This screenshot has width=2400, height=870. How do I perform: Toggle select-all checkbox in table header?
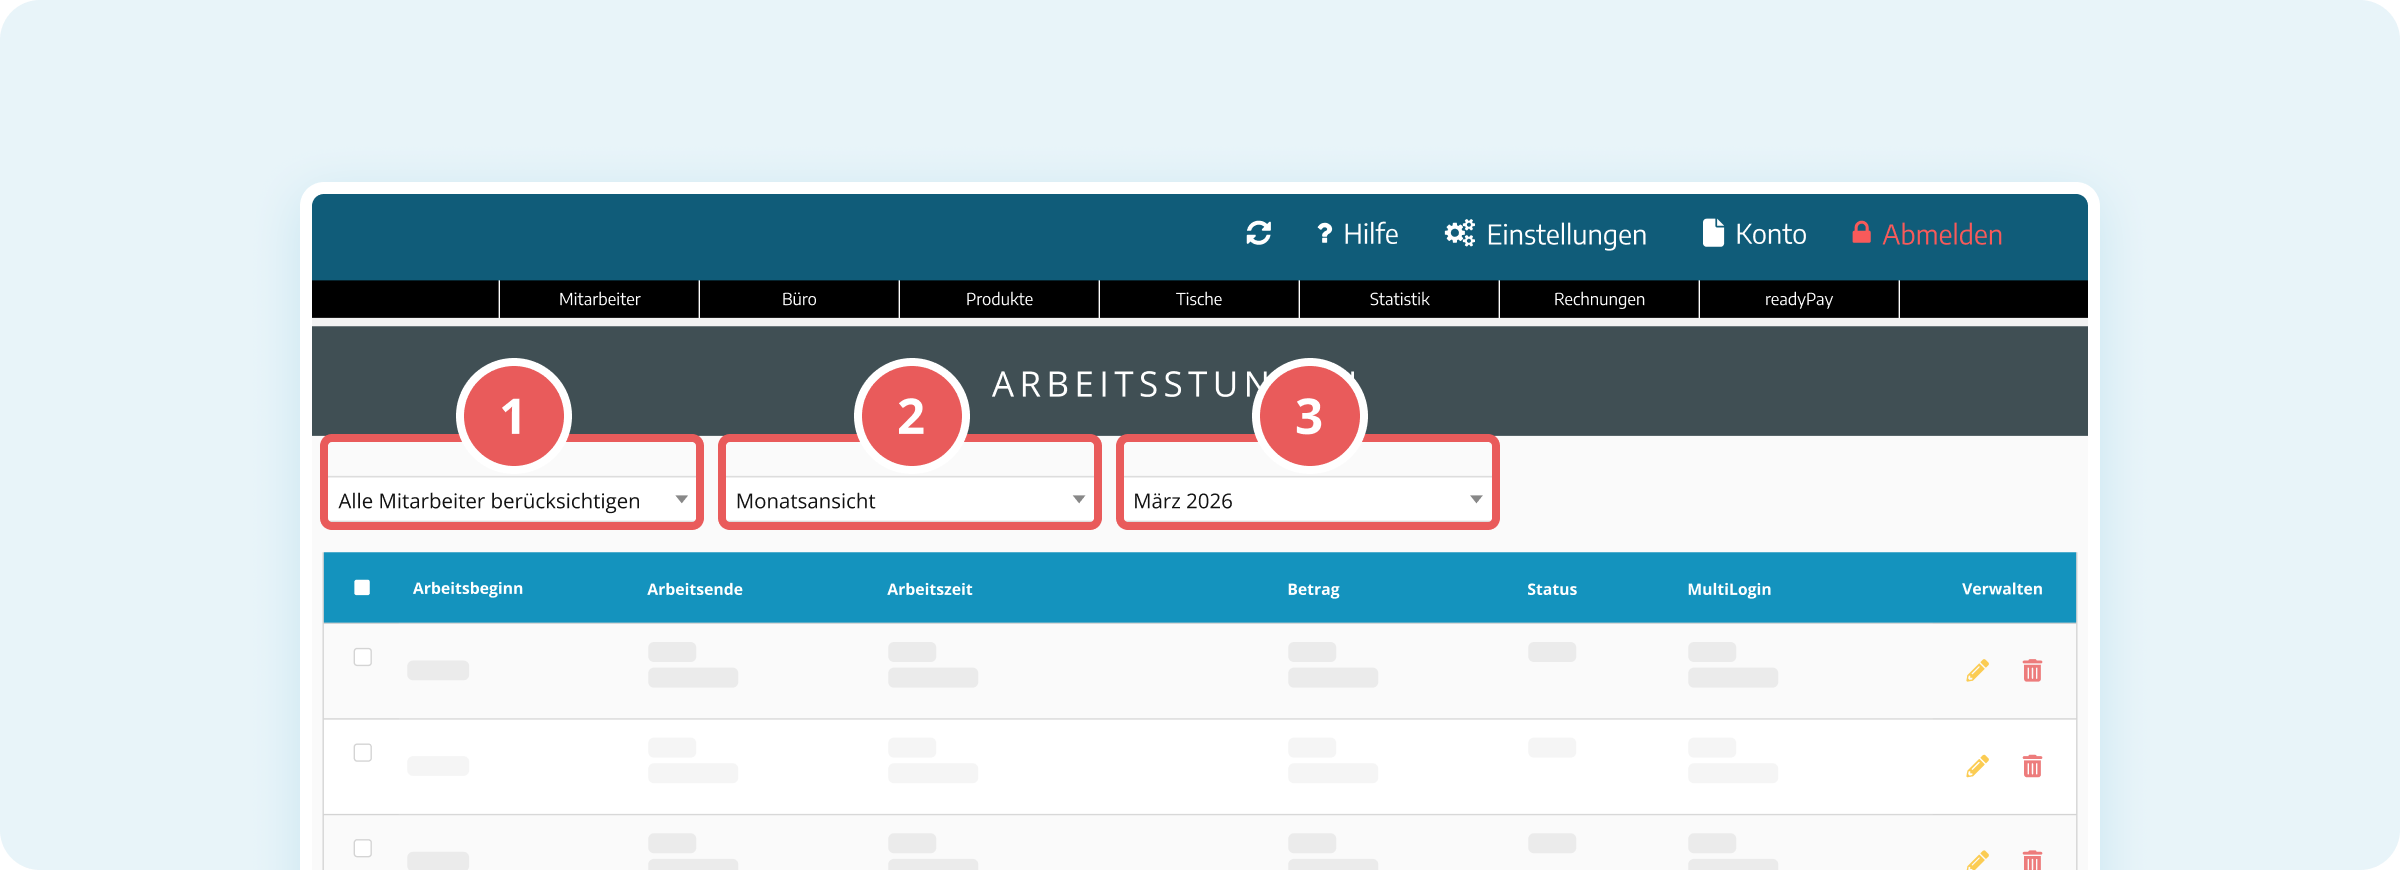[x=362, y=588]
